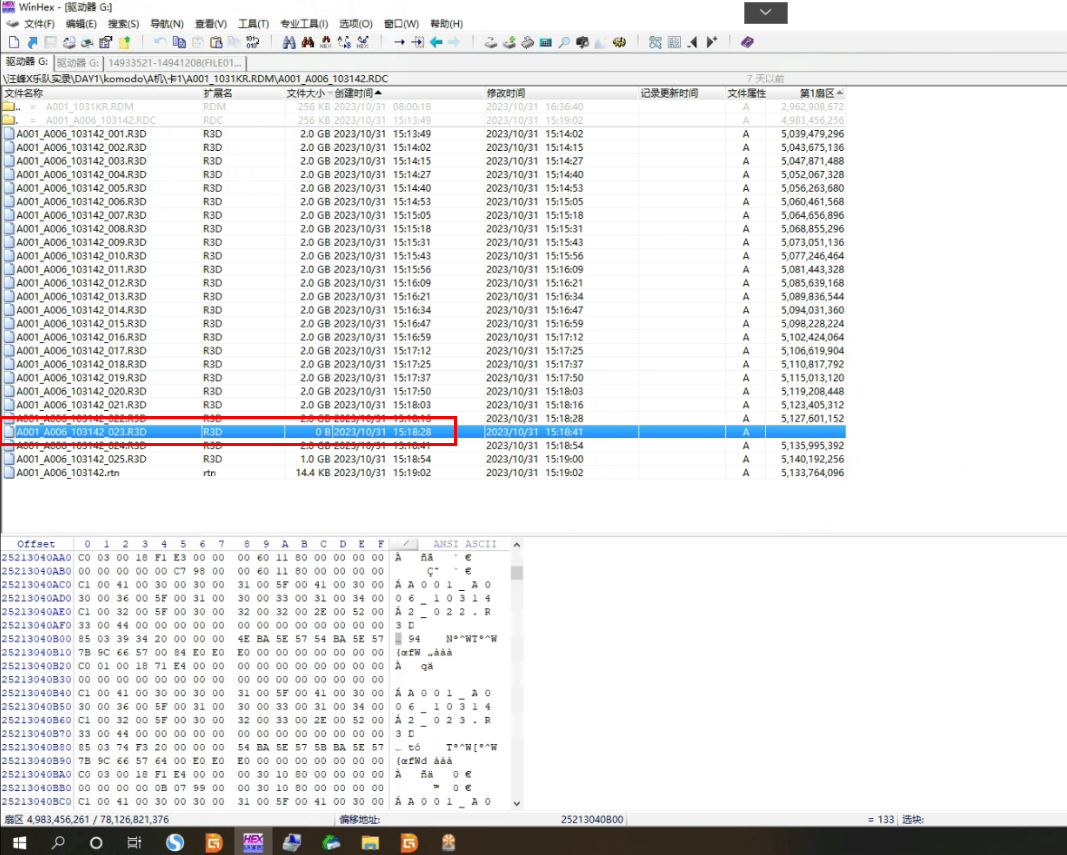The height and width of the screenshot is (855, 1067).
Task: Click the path bar showing A001_A006_103142.RDC
Action: [x=196, y=79]
